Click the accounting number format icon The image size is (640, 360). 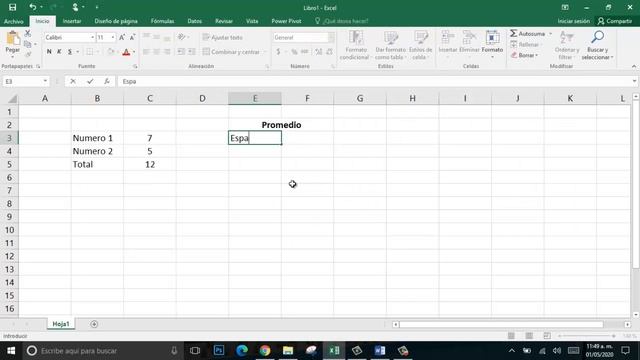pyautogui.click(x=278, y=52)
